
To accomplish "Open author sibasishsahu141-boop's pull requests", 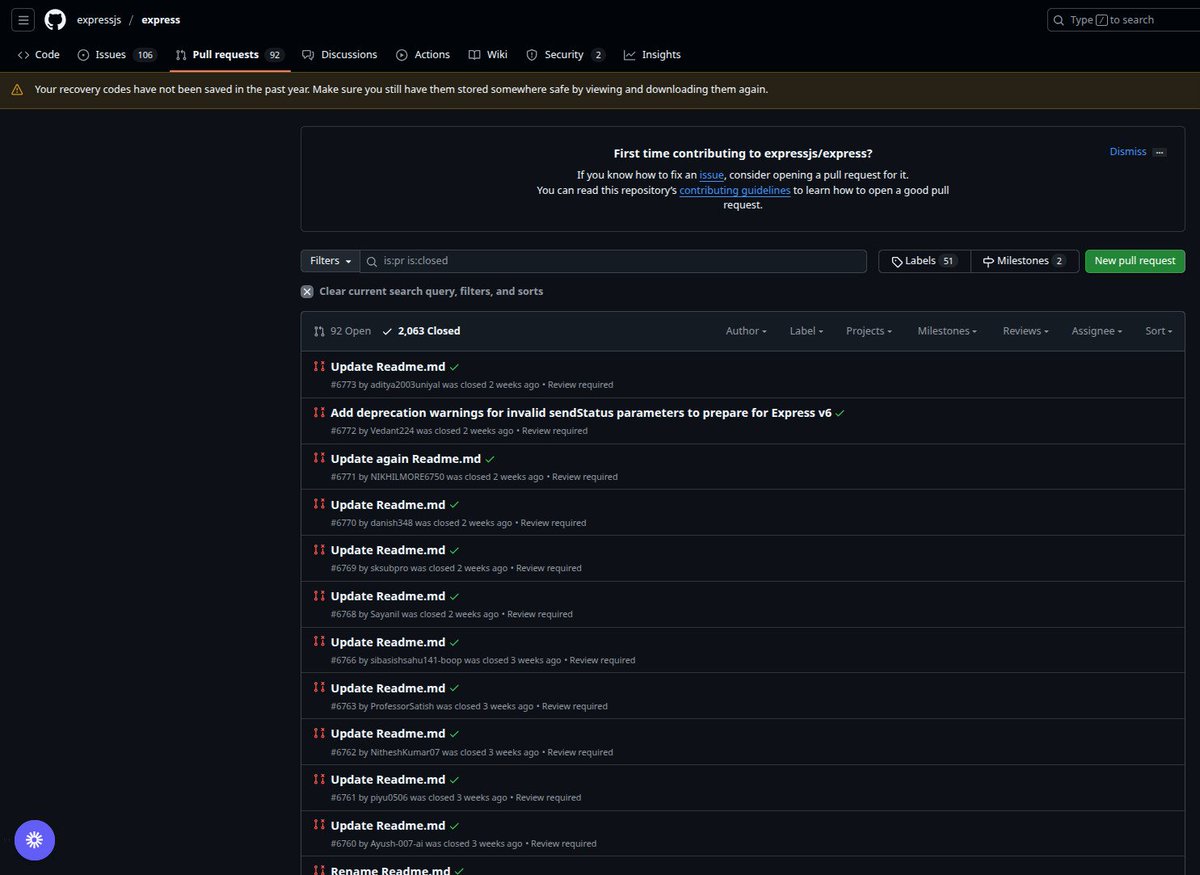I will pos(416,660).
